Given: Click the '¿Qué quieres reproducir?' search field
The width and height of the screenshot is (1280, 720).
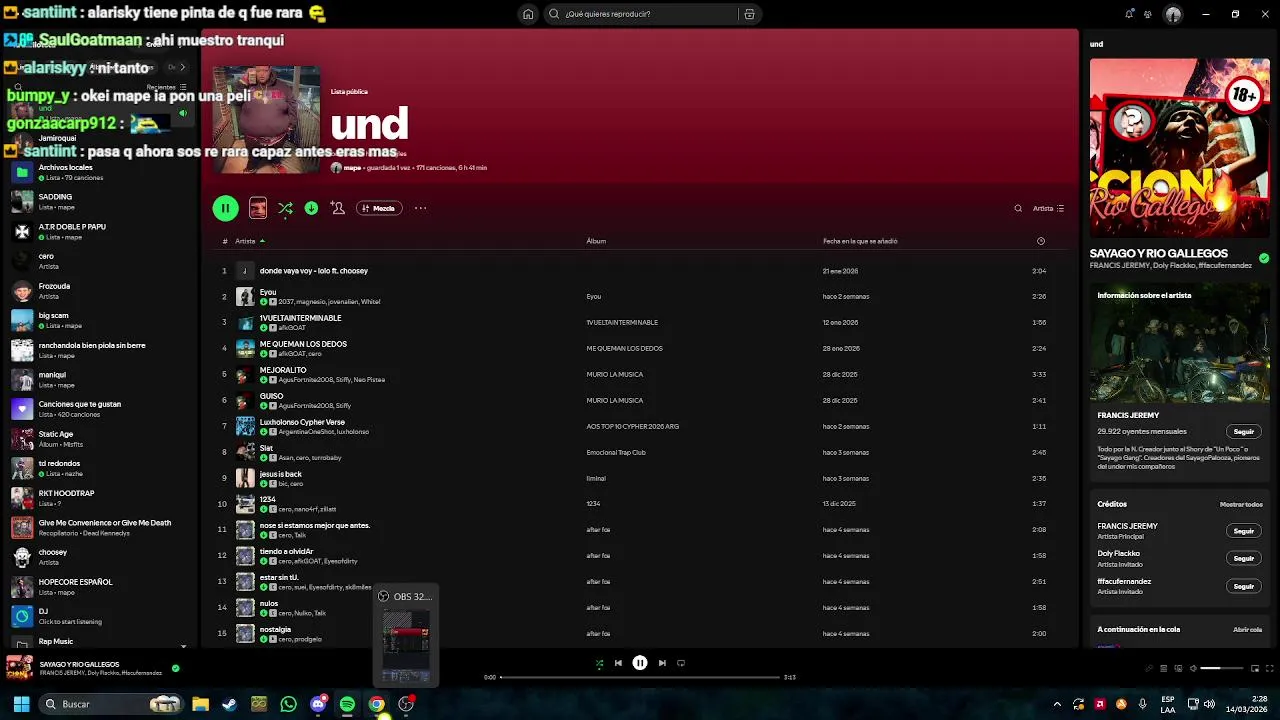Looking at the screenshot, I should [641, 14].
